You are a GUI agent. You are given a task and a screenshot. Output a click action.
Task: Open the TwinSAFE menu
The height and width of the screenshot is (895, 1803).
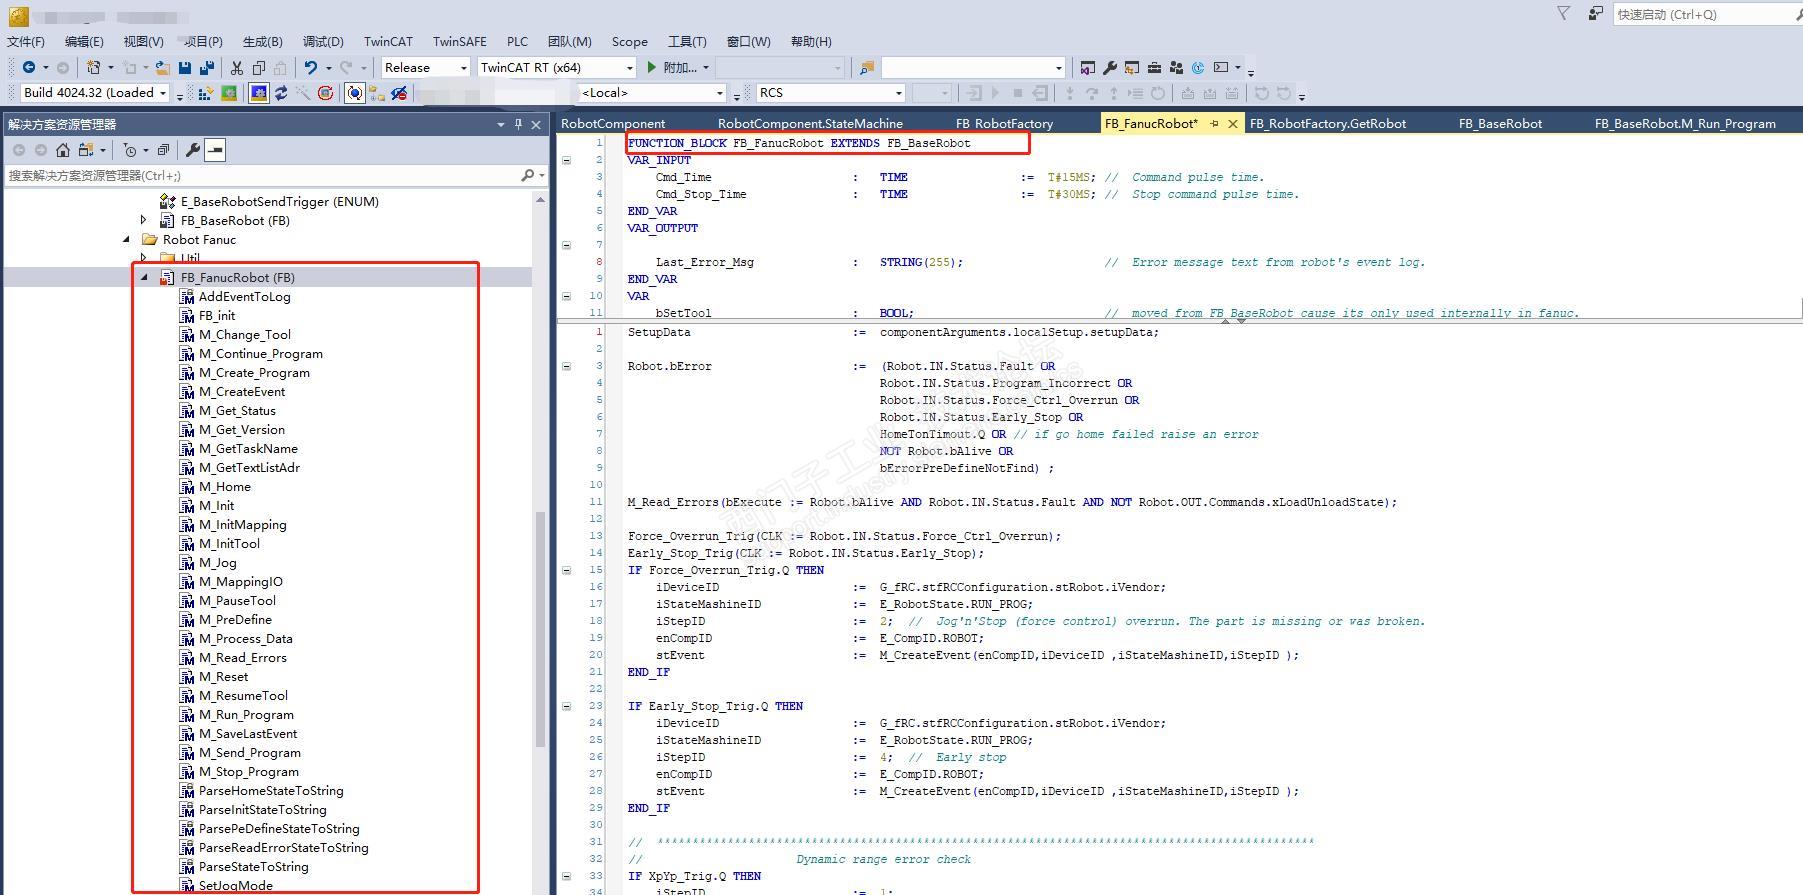(459, 41)
